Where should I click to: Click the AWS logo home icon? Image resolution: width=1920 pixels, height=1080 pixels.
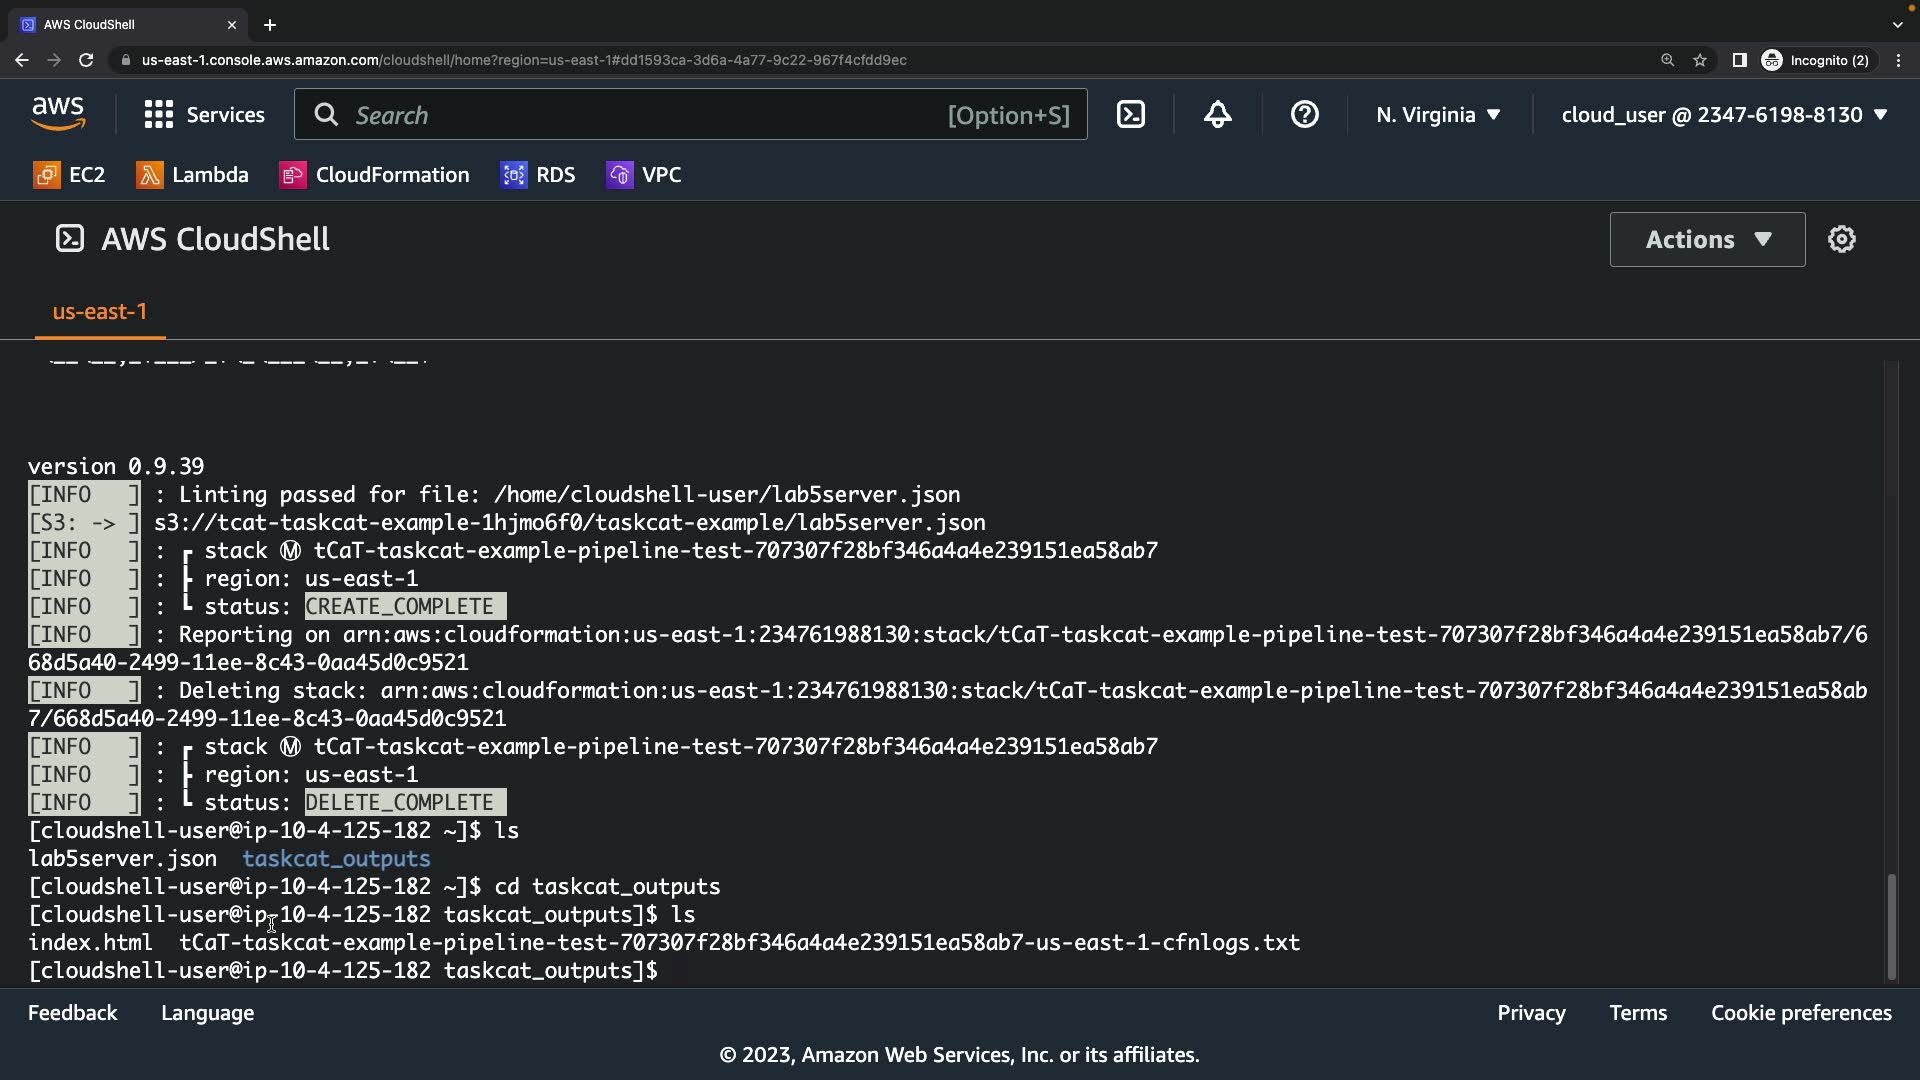click(58, 115)
